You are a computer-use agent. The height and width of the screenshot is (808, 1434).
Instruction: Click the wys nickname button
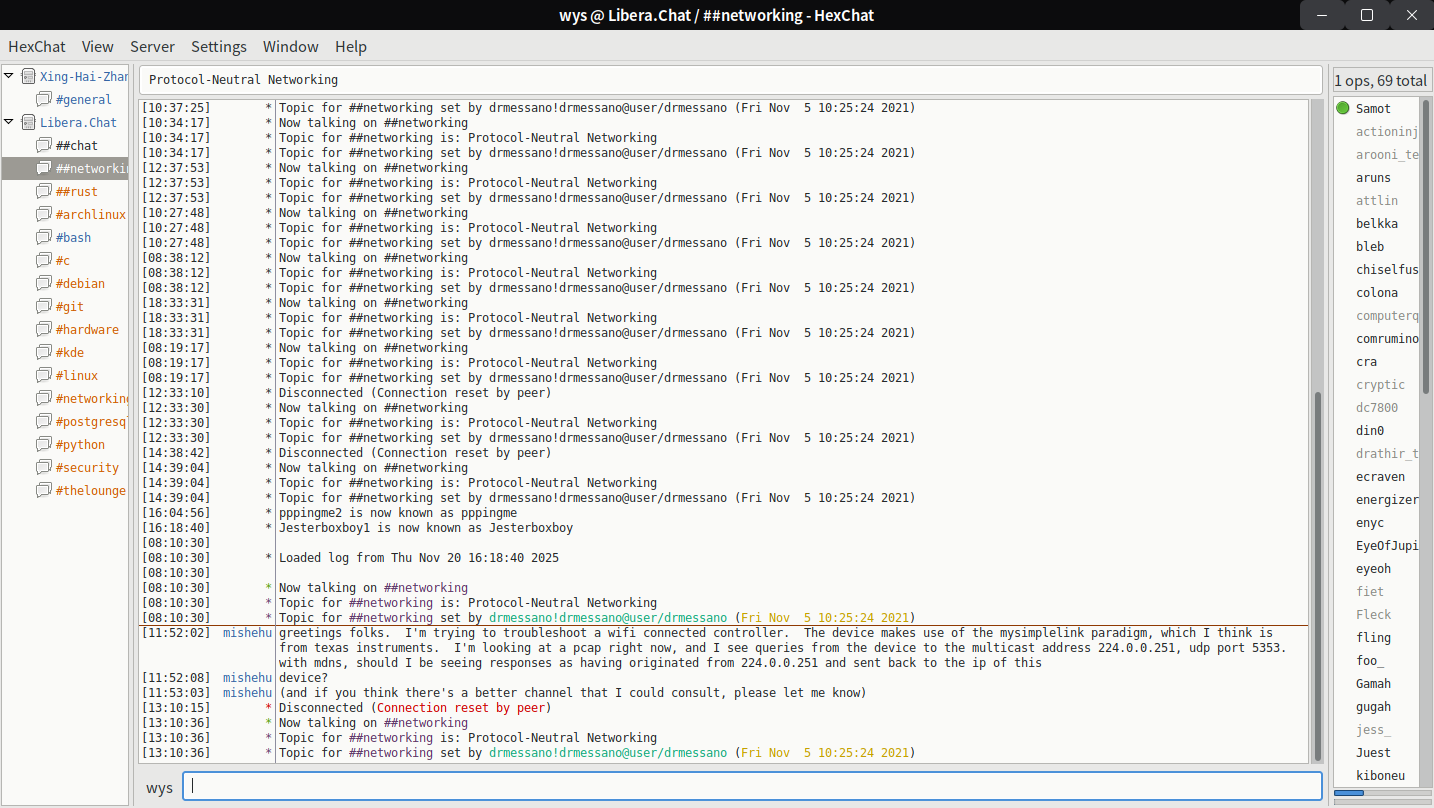tap(159, 787)
